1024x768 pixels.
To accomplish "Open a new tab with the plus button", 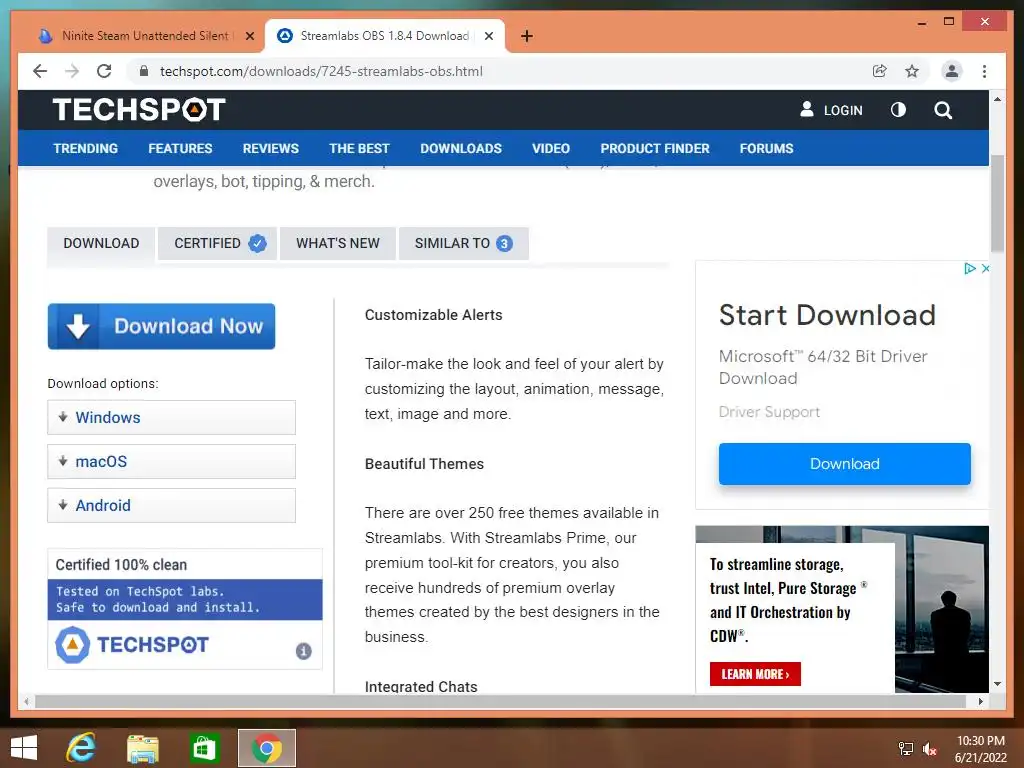I will 527,36.
